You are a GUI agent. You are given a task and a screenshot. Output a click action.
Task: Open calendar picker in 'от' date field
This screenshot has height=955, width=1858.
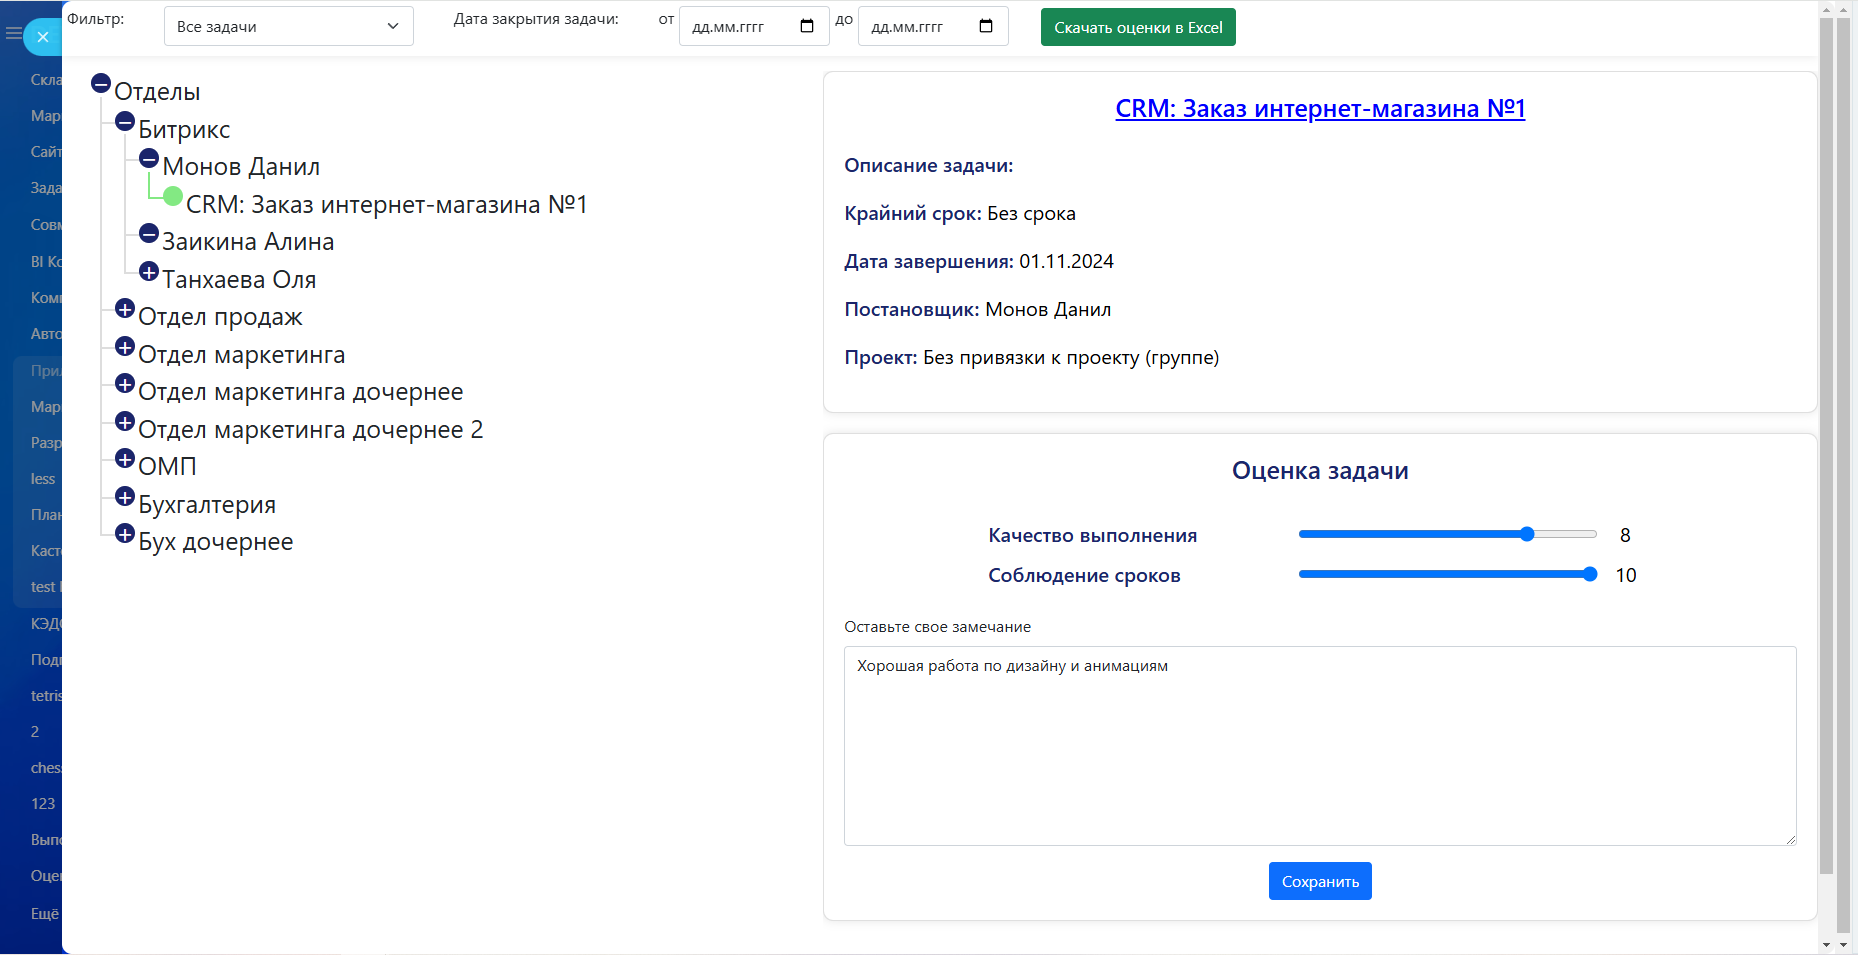tap(807, 27)
